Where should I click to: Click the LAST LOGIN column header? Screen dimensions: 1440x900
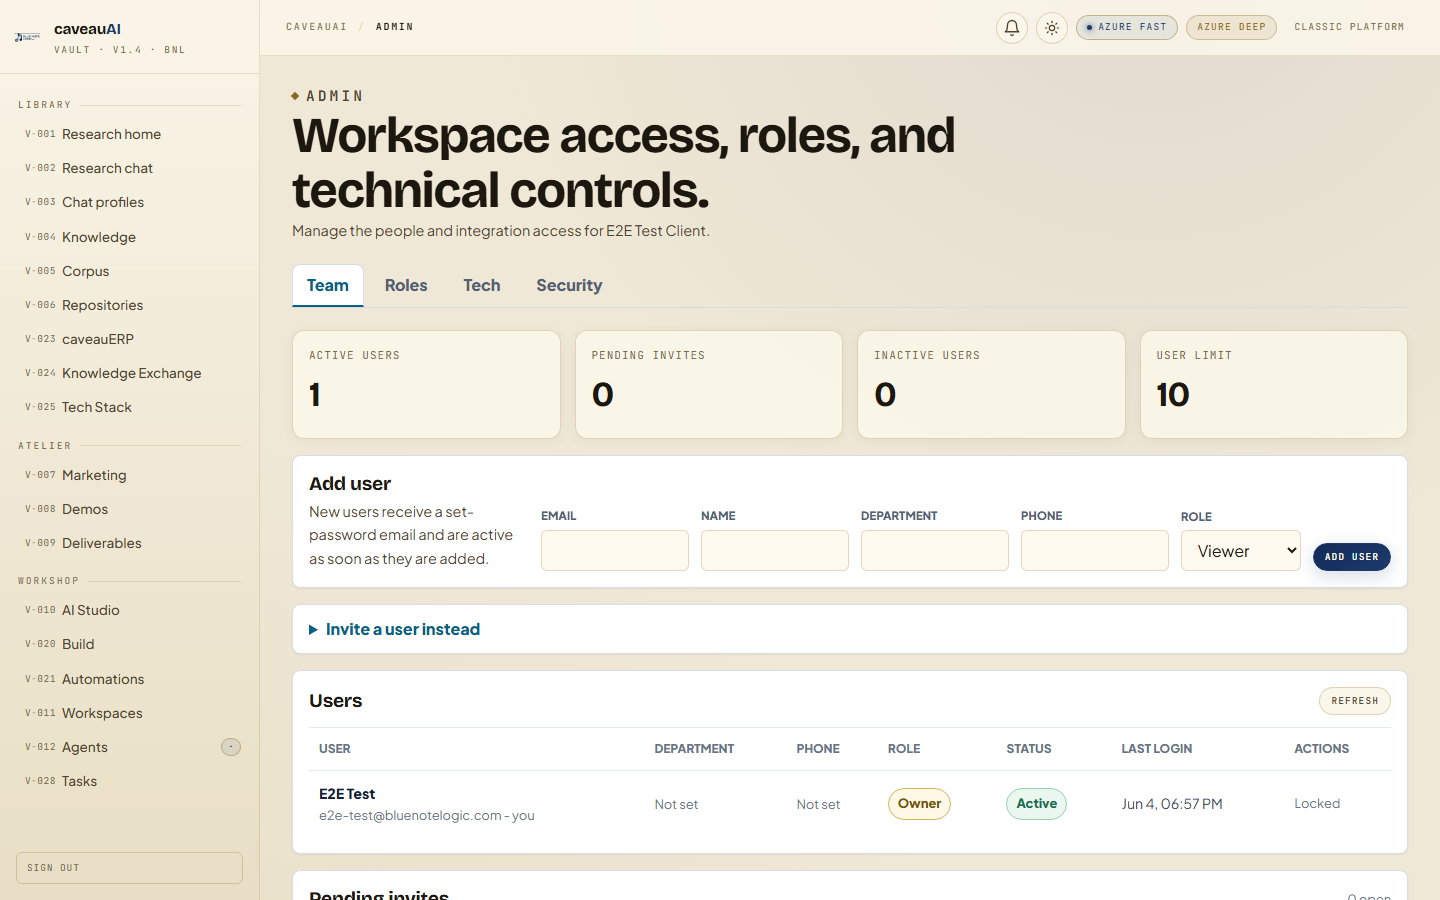click(x=1157, y=749)
